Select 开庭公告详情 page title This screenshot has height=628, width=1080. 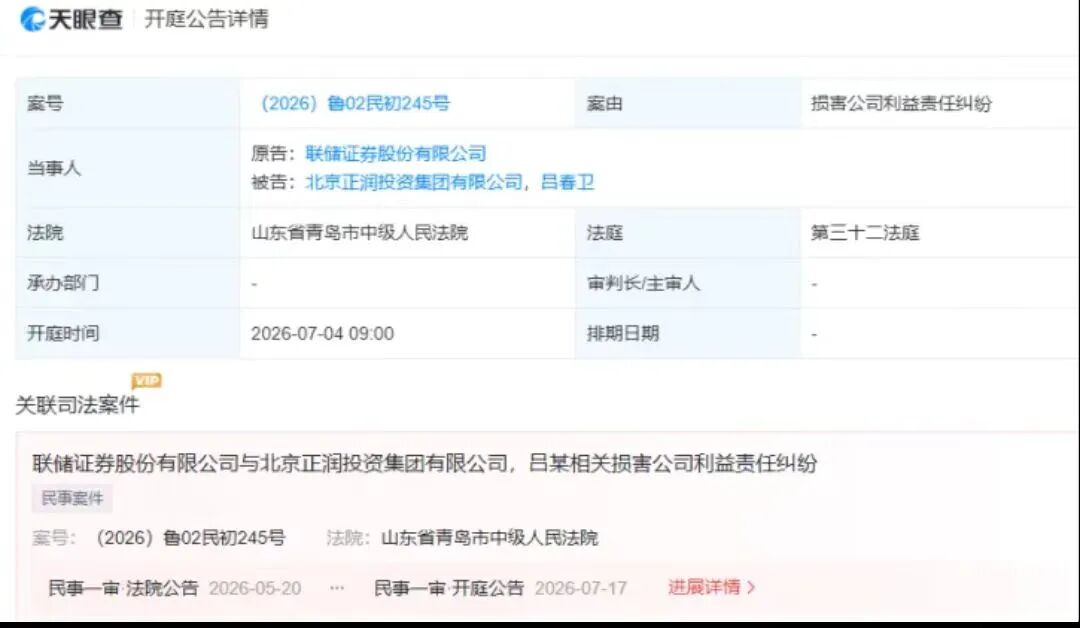(x=206, y=19)
